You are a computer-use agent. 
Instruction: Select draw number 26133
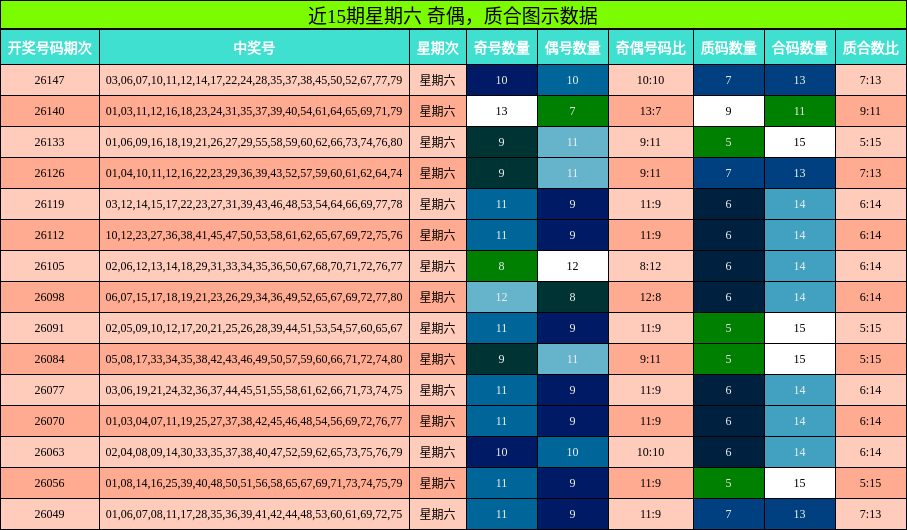(50, 142)
